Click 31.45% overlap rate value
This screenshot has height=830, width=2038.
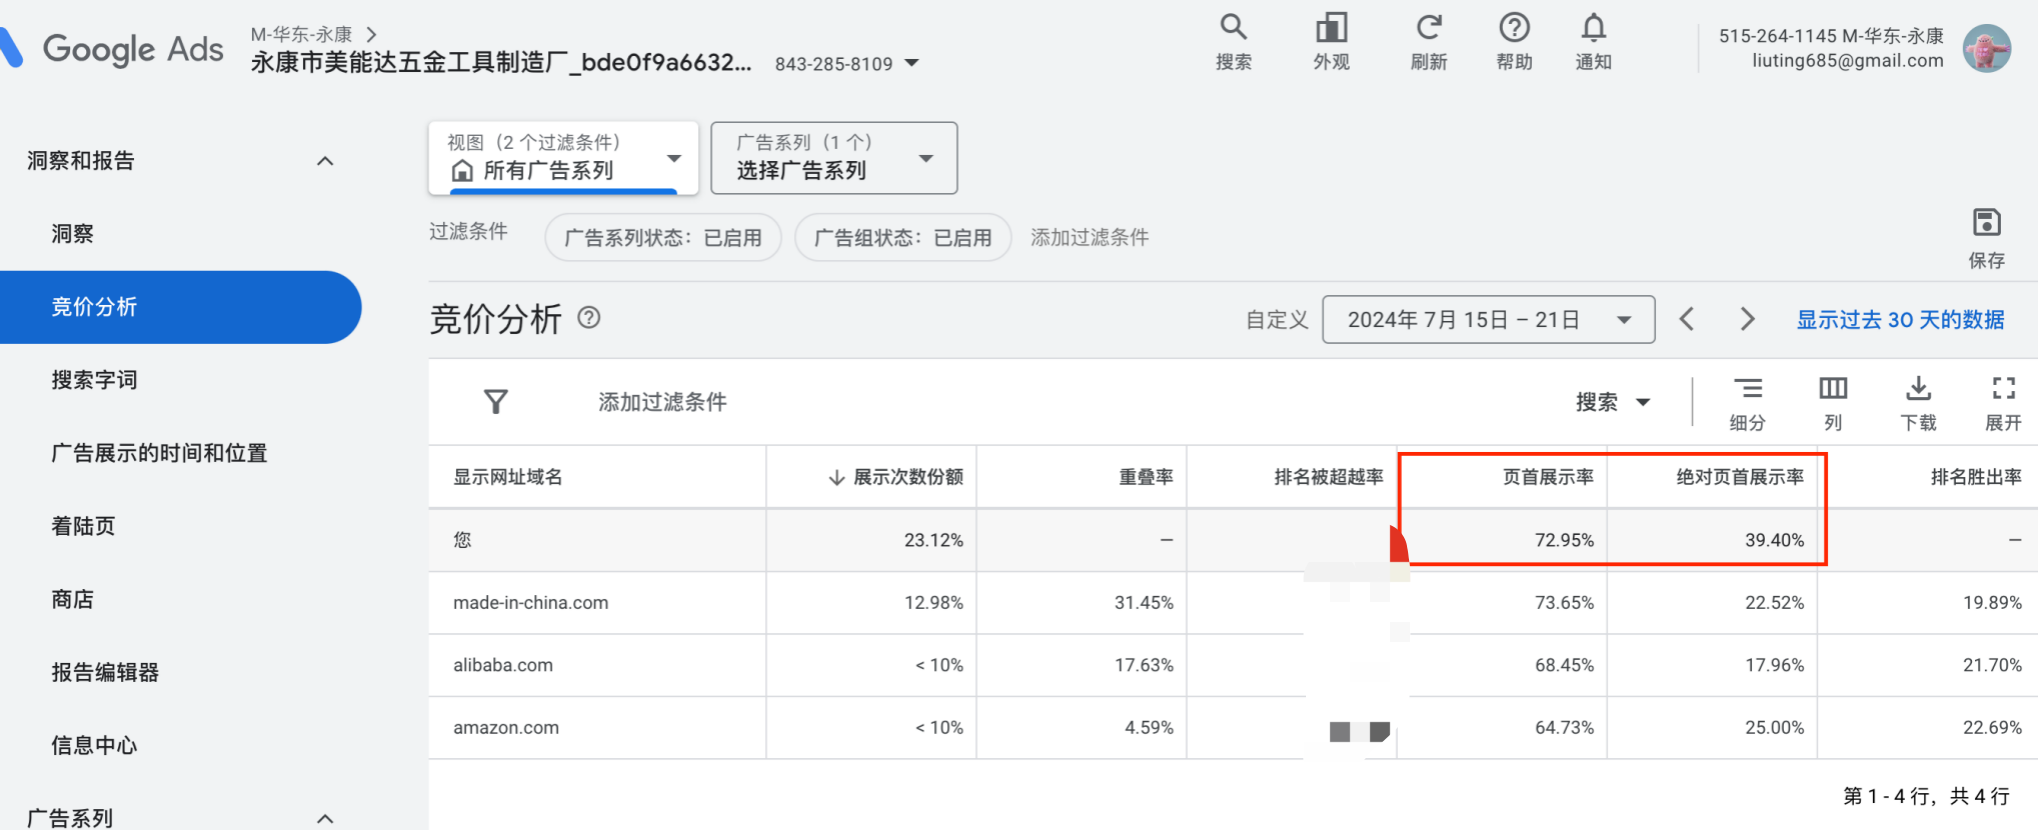[x=1144, y=603]
